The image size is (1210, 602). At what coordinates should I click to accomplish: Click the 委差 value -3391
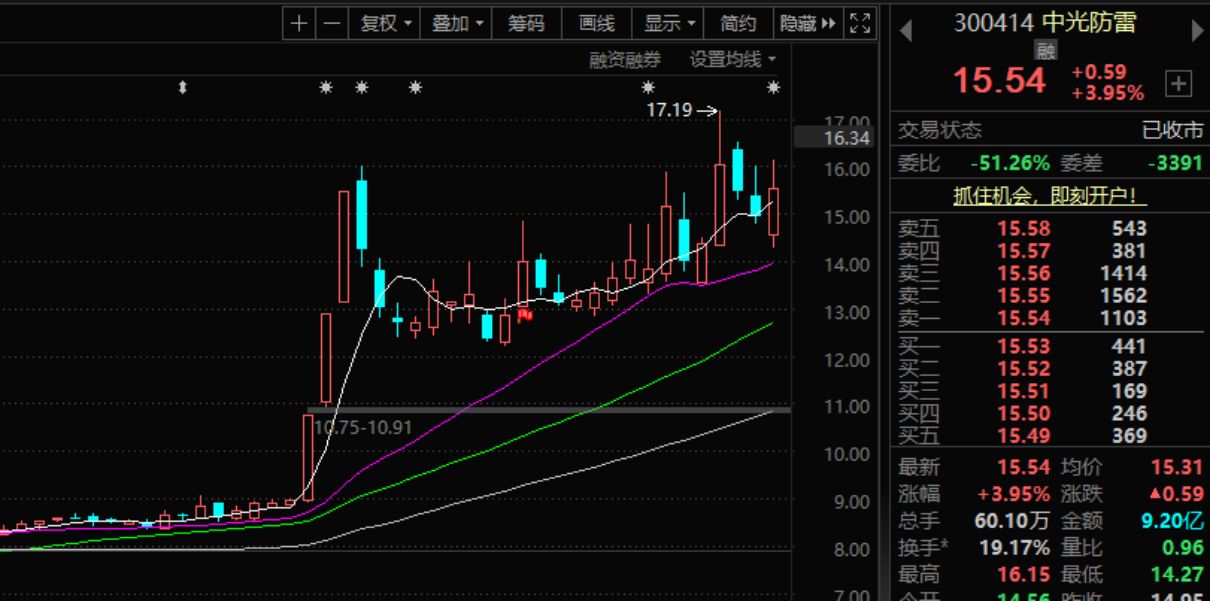click(1173, 163)
